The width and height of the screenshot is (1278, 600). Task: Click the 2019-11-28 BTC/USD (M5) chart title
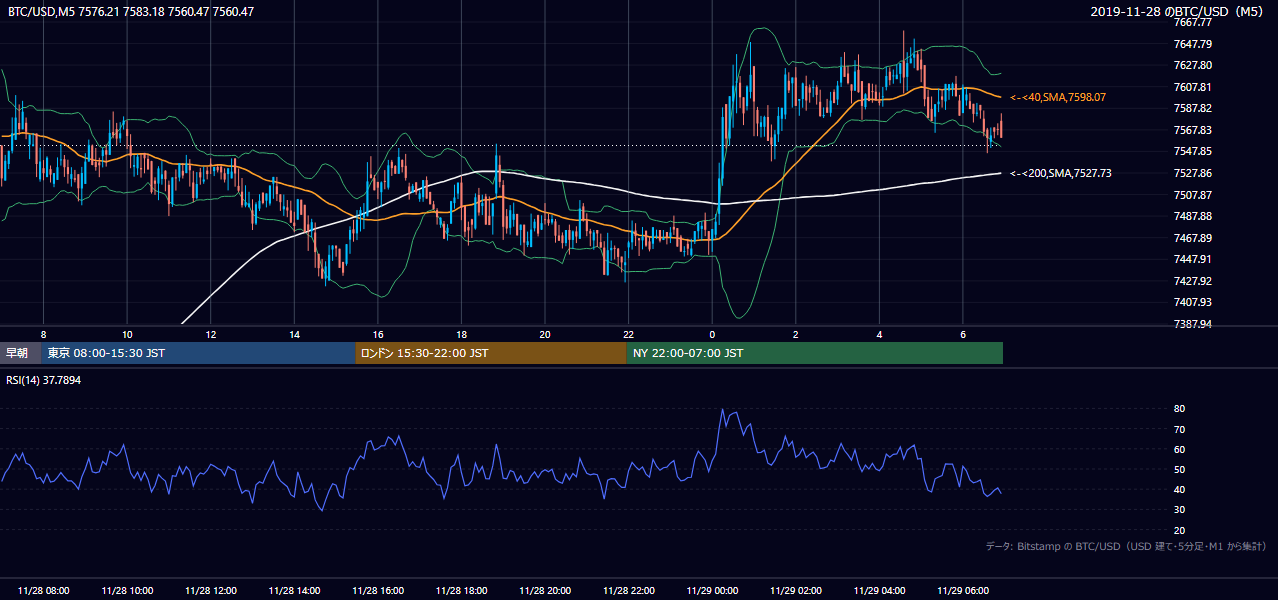(1179, 12)
